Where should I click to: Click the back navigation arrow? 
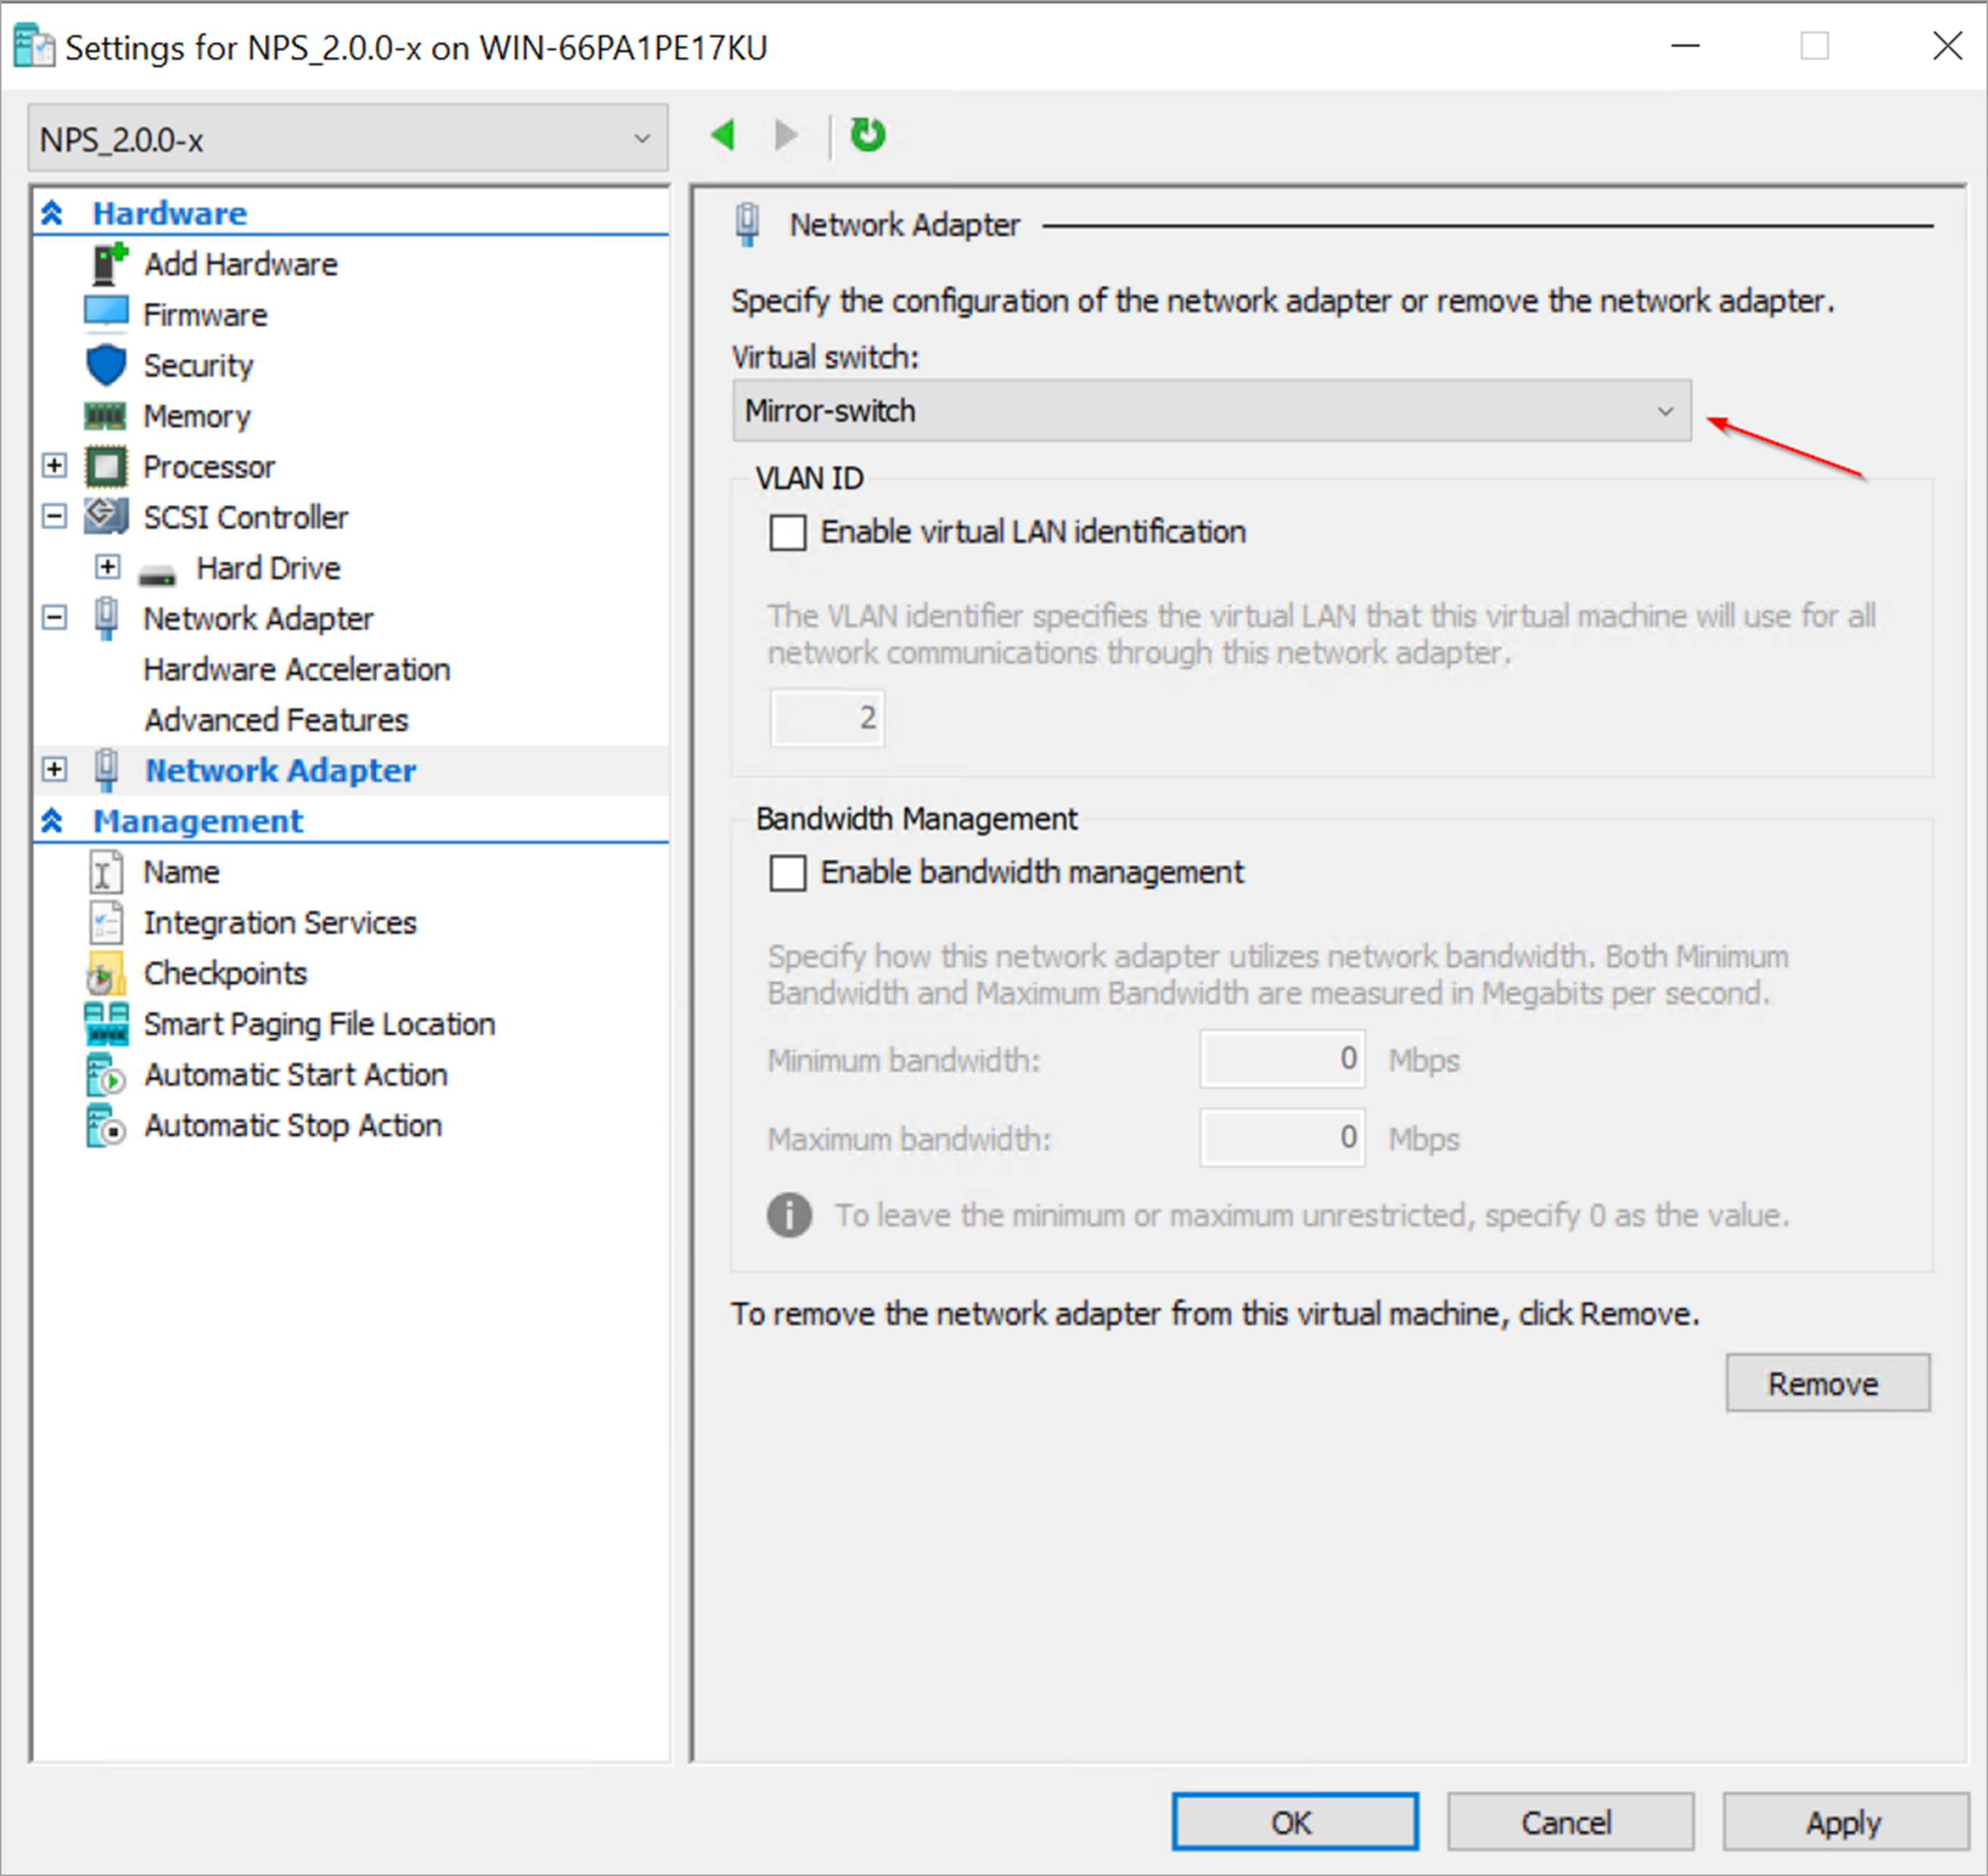pos(723,135)
